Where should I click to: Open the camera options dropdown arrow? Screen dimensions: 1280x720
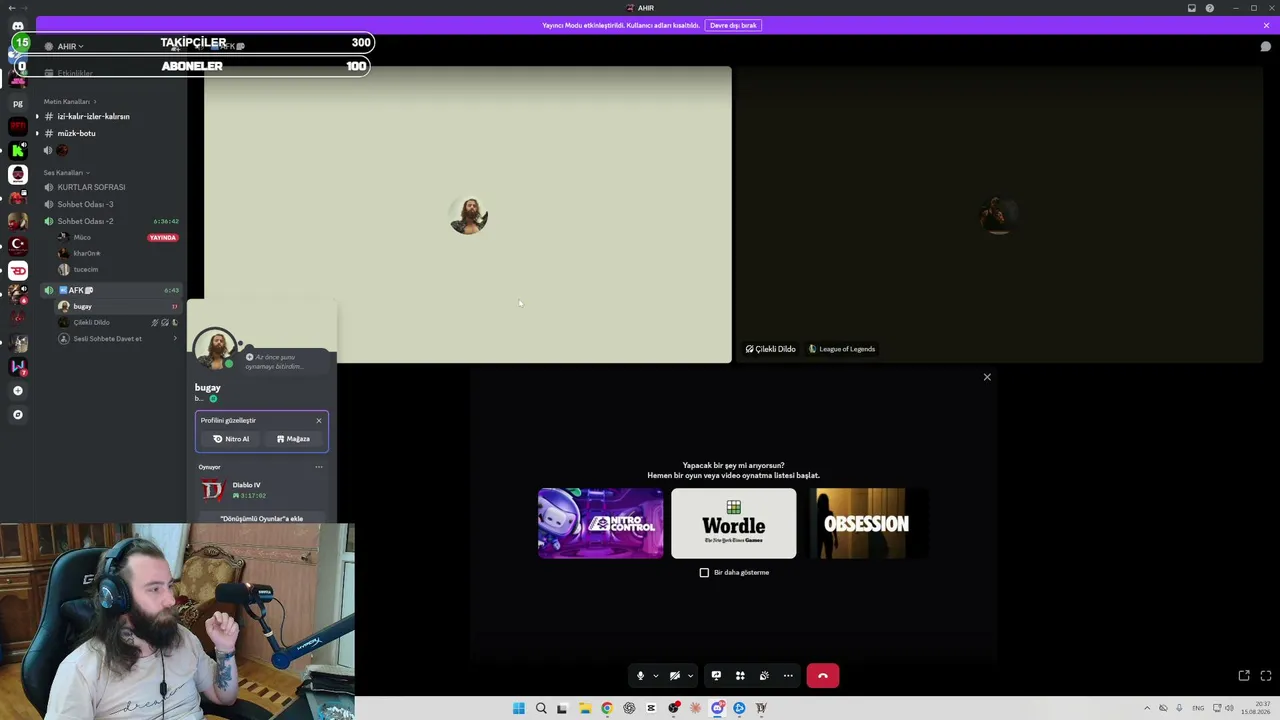click(690, 676)
